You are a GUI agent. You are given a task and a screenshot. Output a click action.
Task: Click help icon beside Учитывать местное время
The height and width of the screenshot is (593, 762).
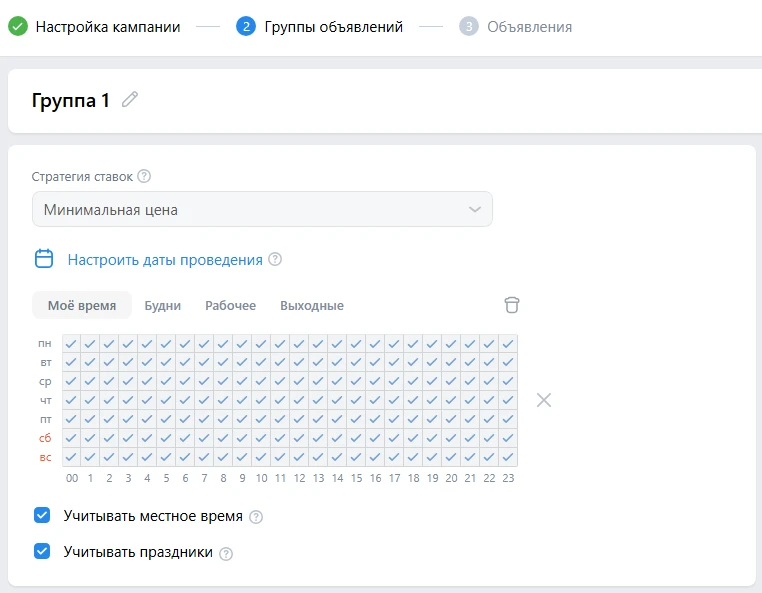pyautogui.click(x=256, y=517)
